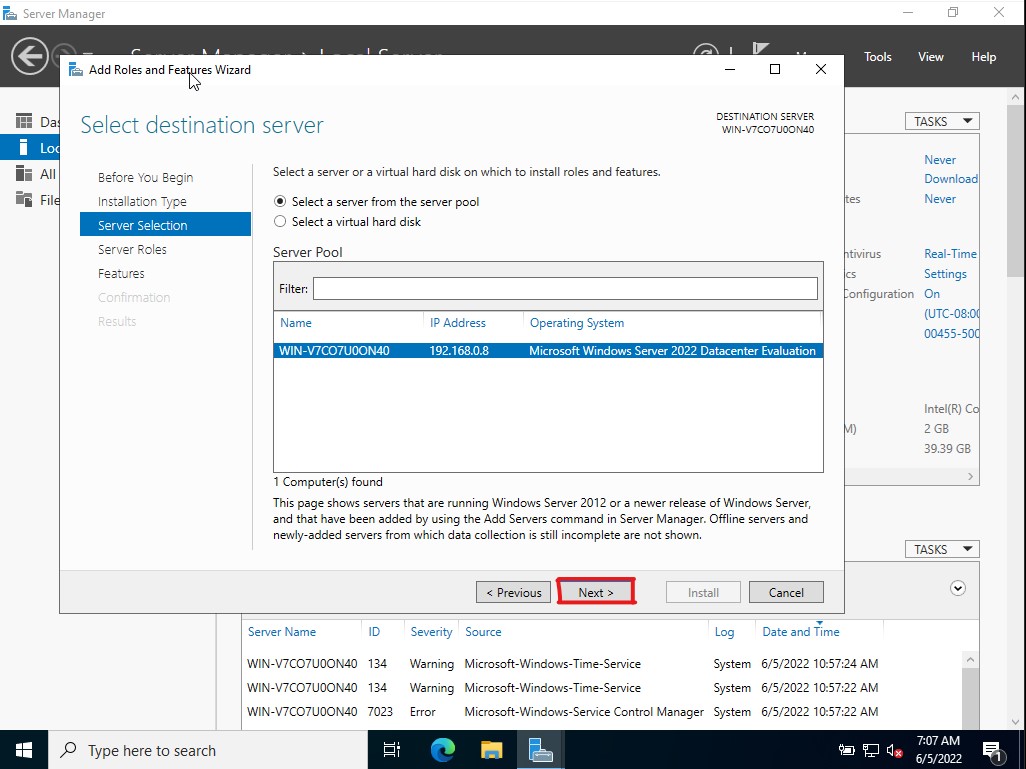The height and width of the screenshot is (769, 1026).
Task: Select server row WIN-V7CO7U0ON40 in pool
Action: [548, 351]
